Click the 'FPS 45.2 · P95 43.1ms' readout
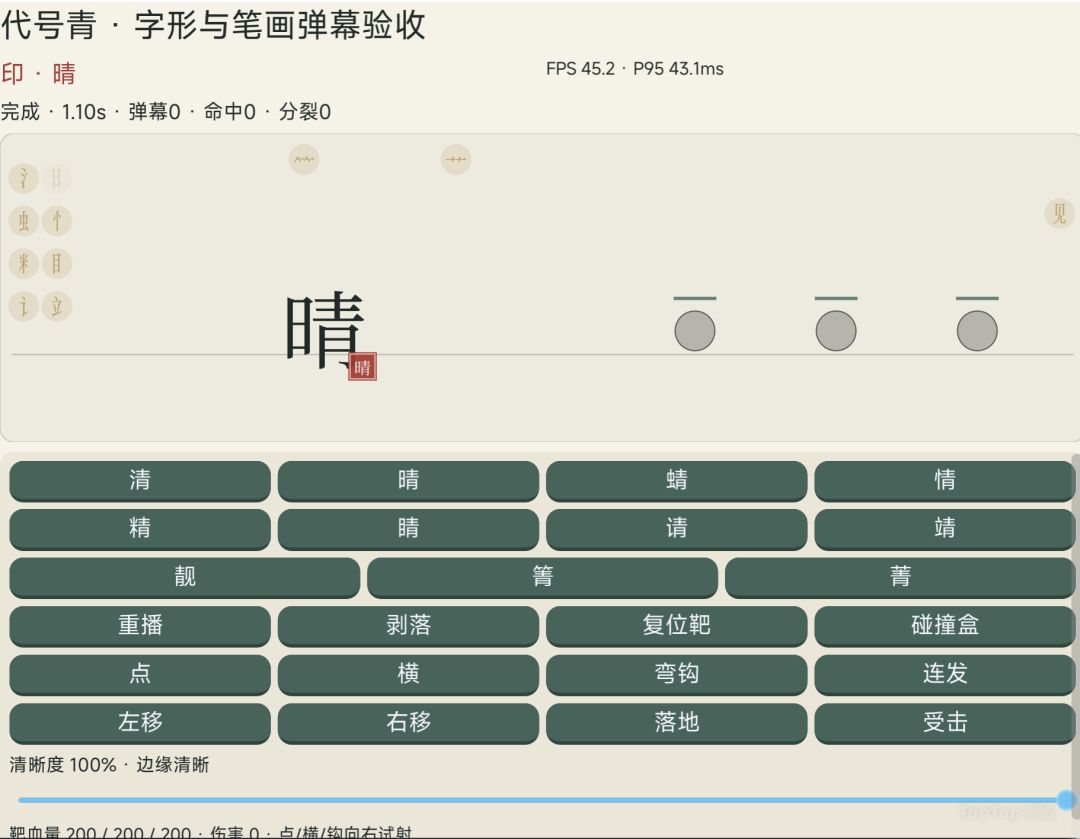Screen dimensions: 1080x839 point(635,69)
